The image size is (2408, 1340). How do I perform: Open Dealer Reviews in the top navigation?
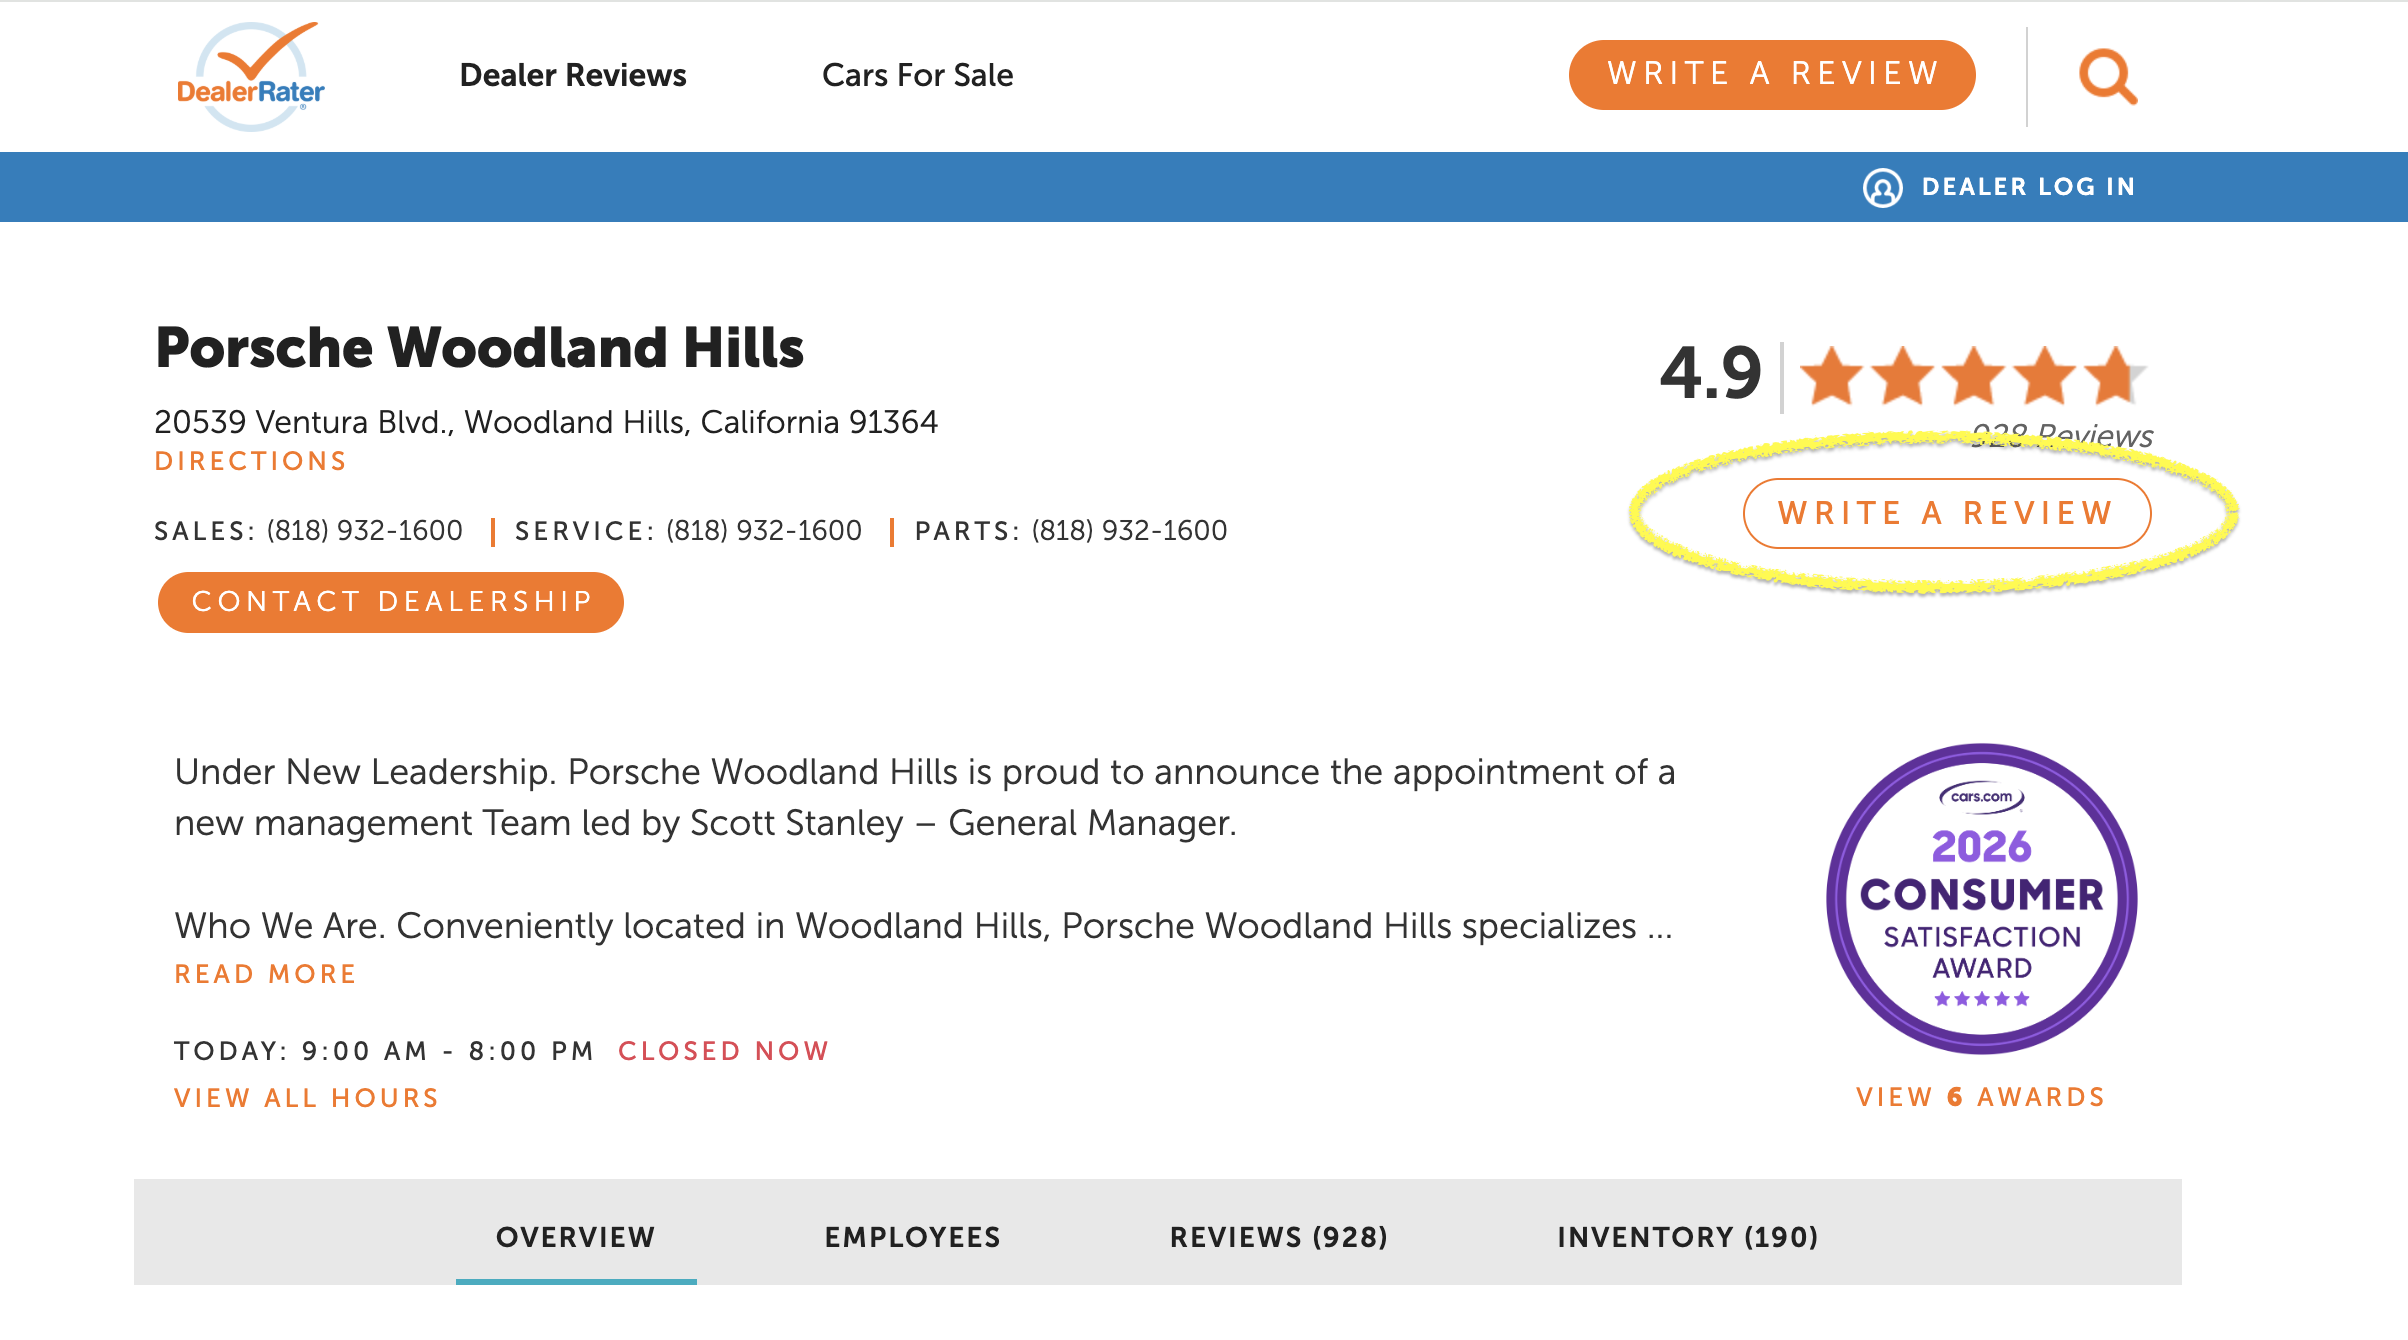pyautogui.click(x=573, y=75)
